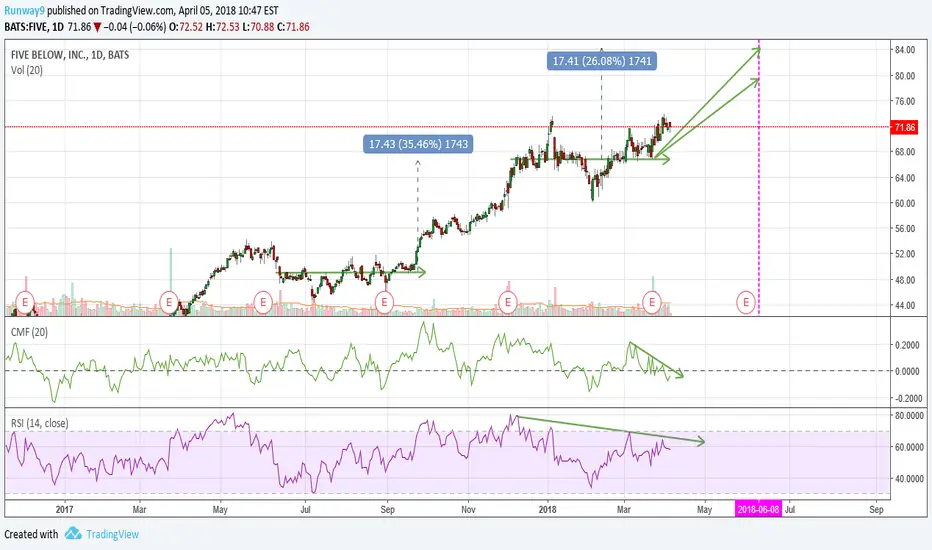Click the 84.00 price axis label

(905, 50)
